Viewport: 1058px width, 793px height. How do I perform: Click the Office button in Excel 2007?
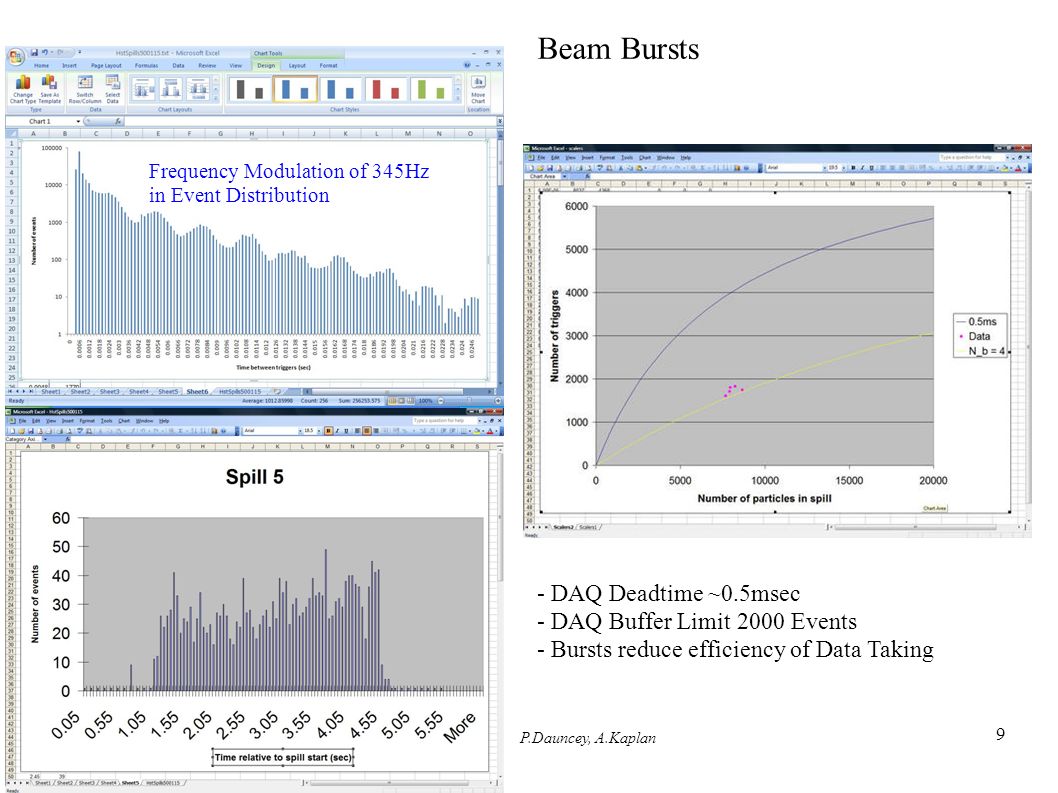coord(15,56)
